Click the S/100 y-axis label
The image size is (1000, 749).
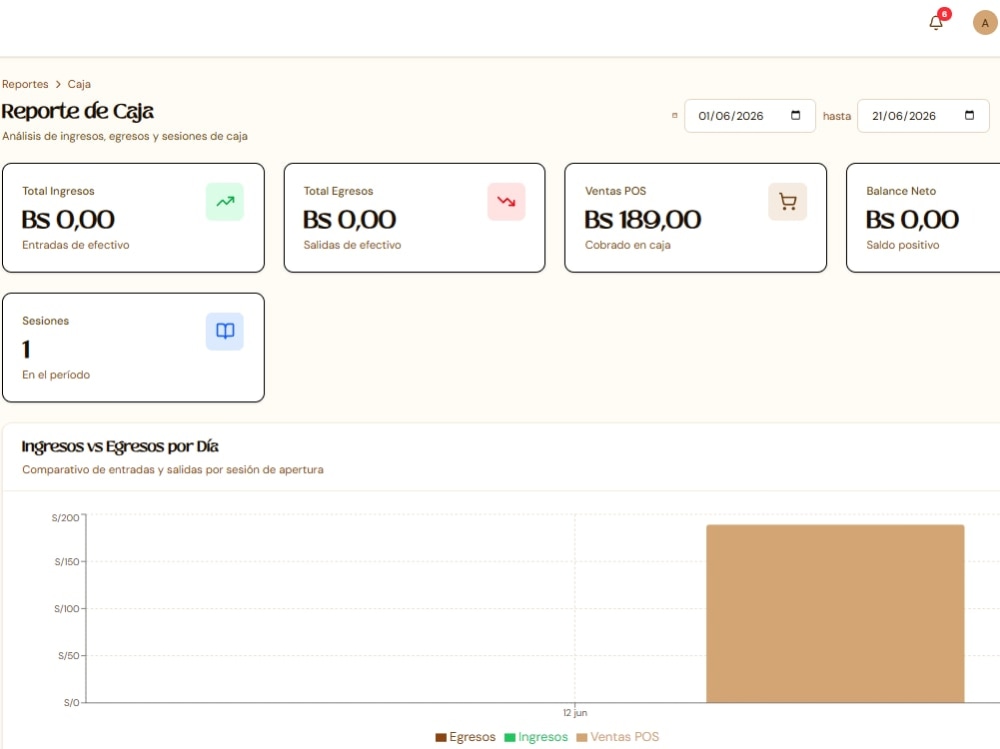point(67,609)
